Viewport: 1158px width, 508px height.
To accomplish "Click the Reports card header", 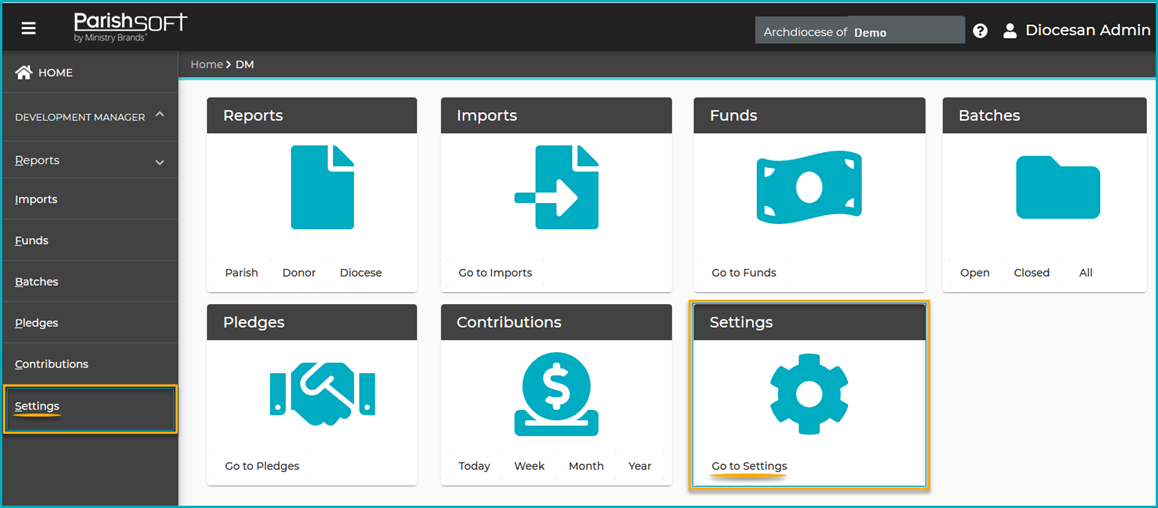I will coord(312,115).
